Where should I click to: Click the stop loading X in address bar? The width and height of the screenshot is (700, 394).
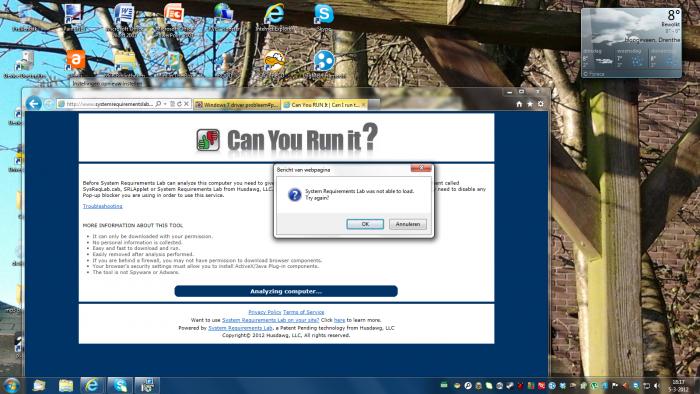(187, 104)
